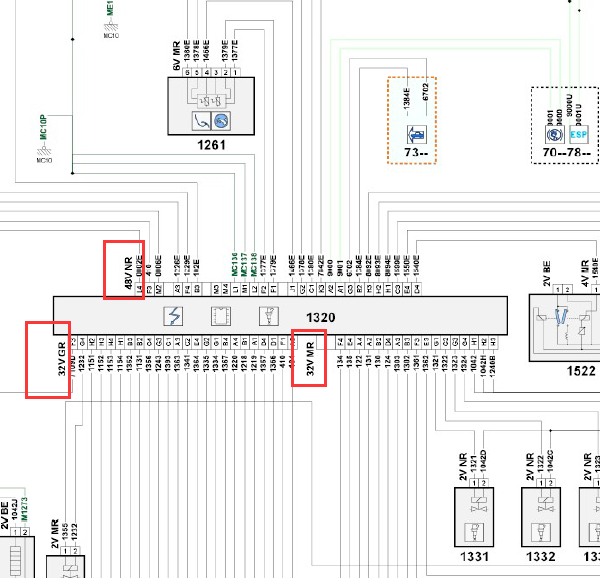The image size is (600, 578).
Task: Click the dual potentiometer symbol inside 1261
Action: 211,101
